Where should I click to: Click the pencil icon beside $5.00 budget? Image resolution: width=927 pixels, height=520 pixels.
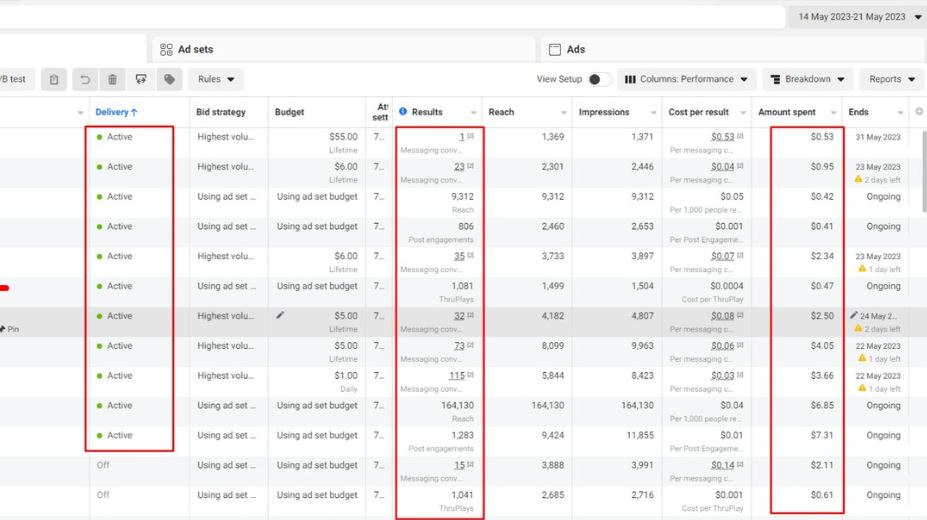[280, 316]
